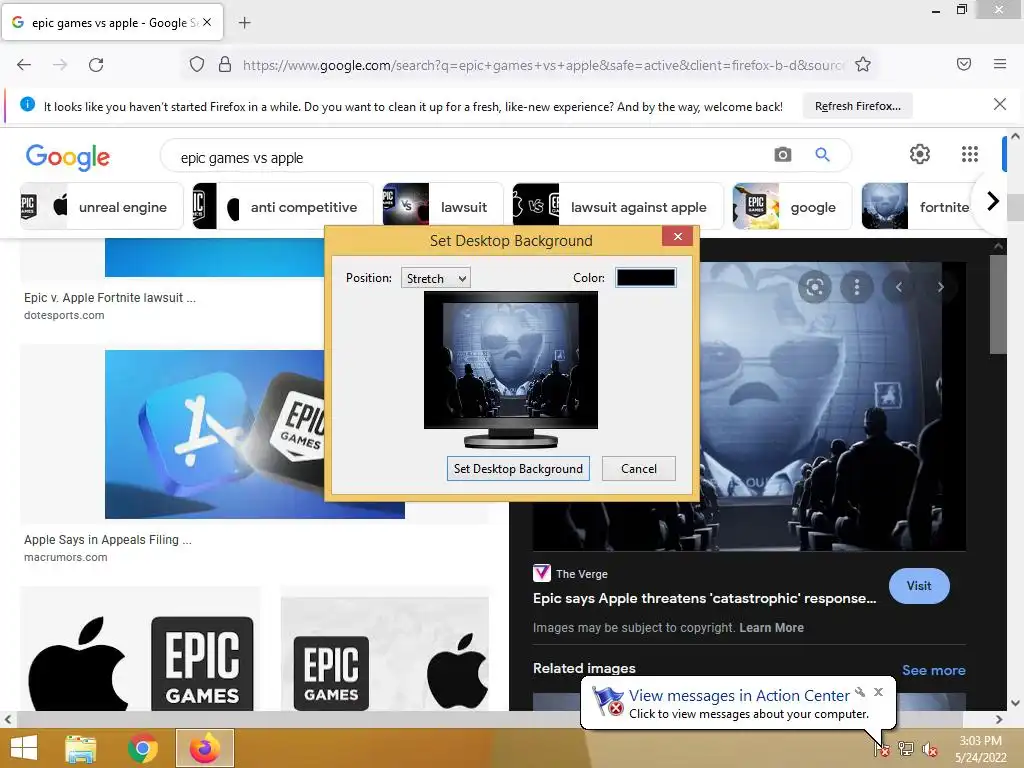Click the monitor preview thumbnail in dialog
Image resolution: width=1024 pixels, height=768 pixels.
(x=511, y=369)
